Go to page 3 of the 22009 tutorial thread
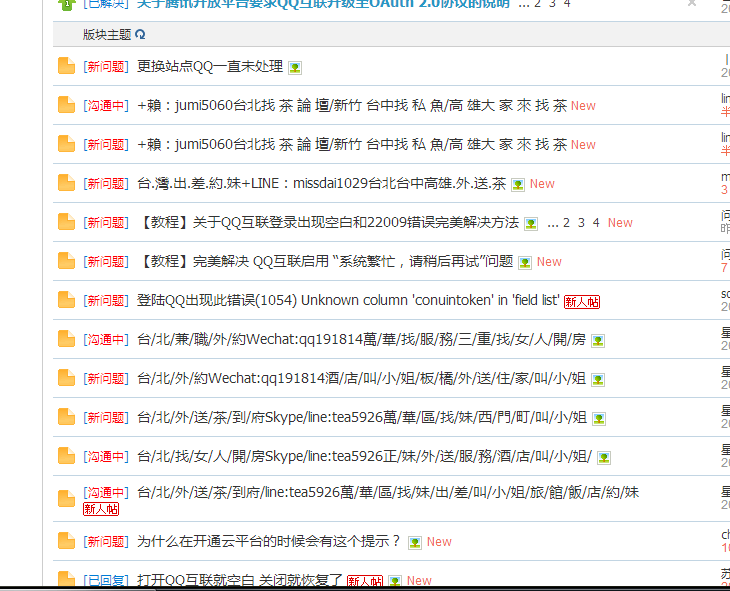This screenshot has height=591, width=730. point(581,223)
